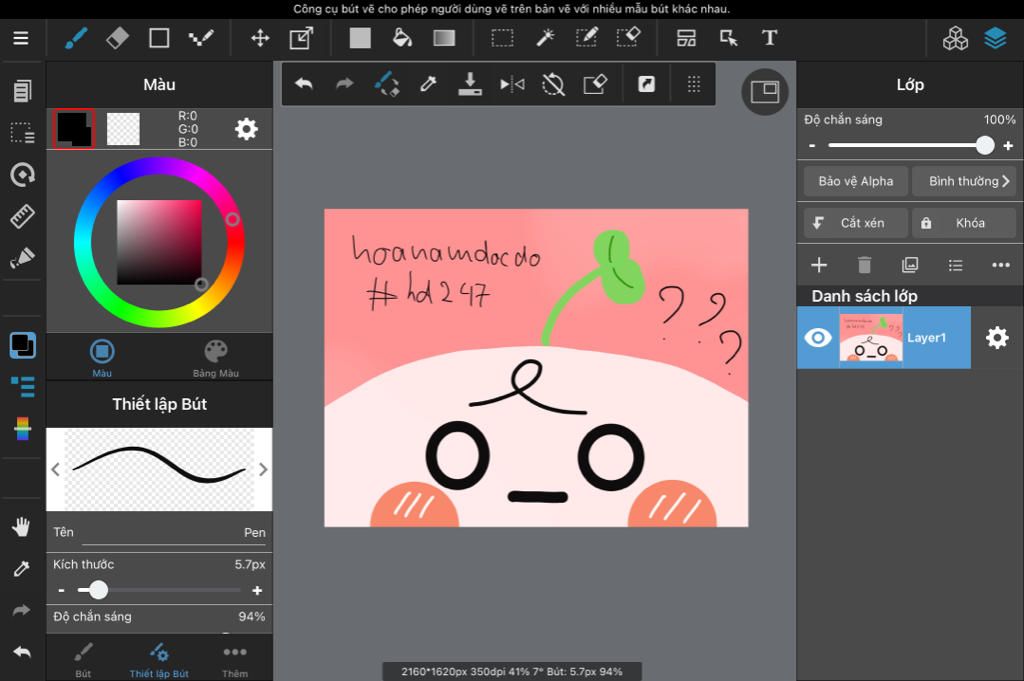The height and width of the screenshot is (681, 1024).
Task: Decrease layer opacity with minus
Action: 812,146
